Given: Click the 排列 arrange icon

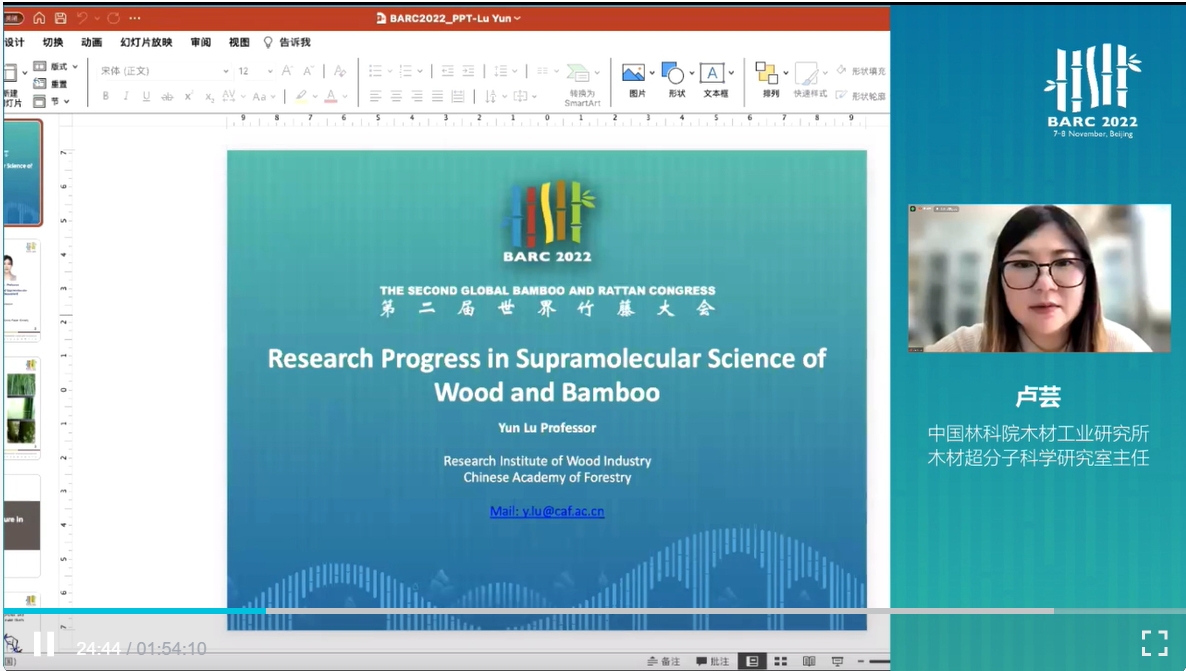Looking at the screenshot, I should (768, 74).
